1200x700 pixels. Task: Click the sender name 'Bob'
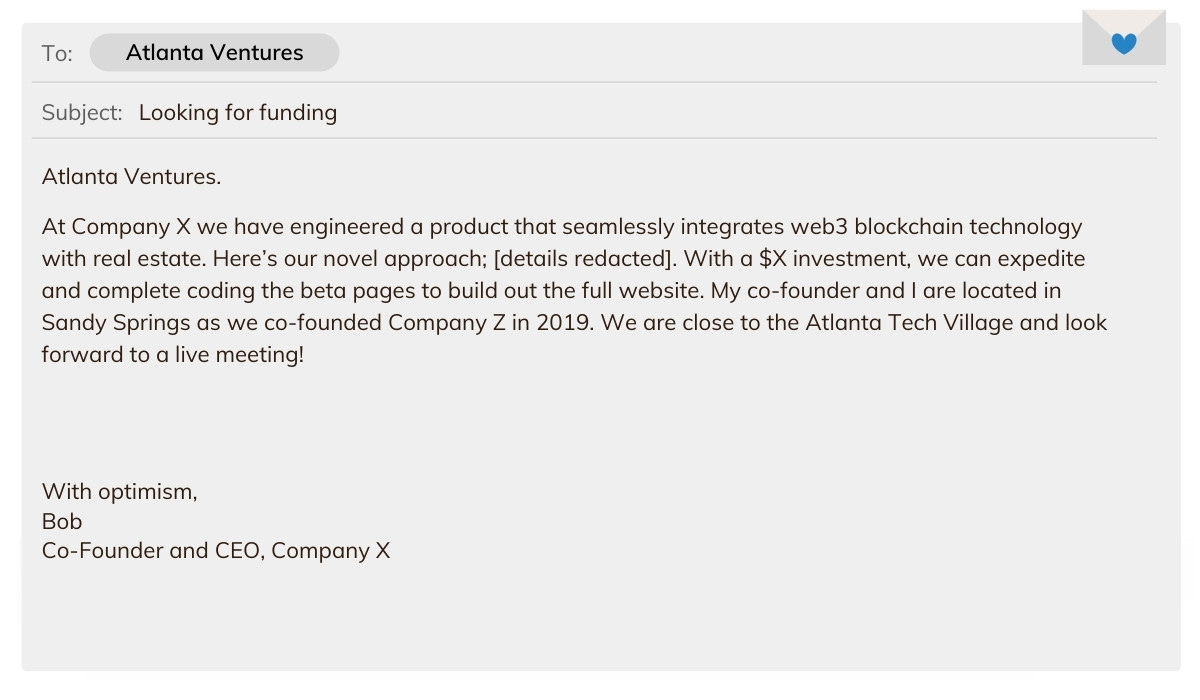pyautogui.click(x=62, y=521)
